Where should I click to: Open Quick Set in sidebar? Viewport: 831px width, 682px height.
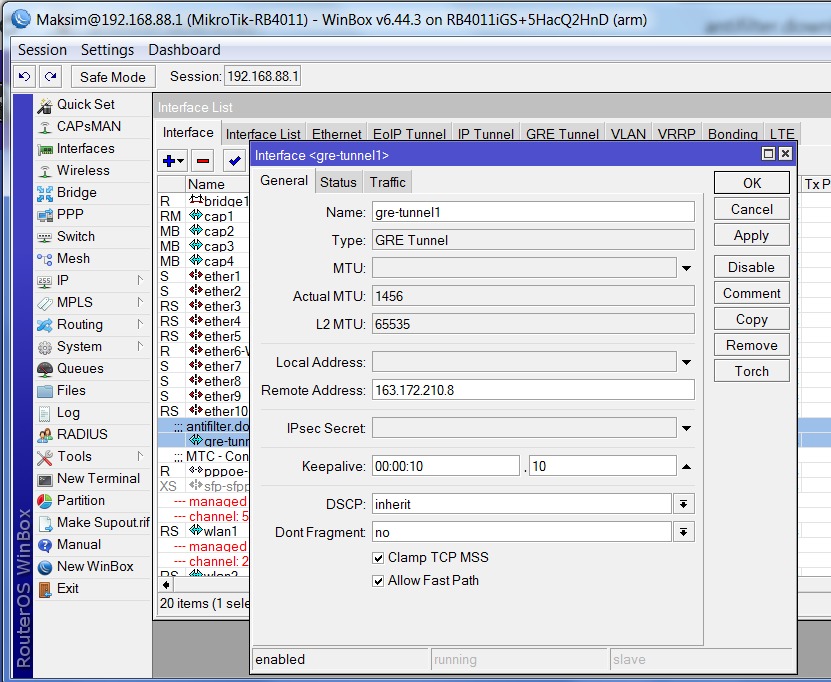click(85, 104)
